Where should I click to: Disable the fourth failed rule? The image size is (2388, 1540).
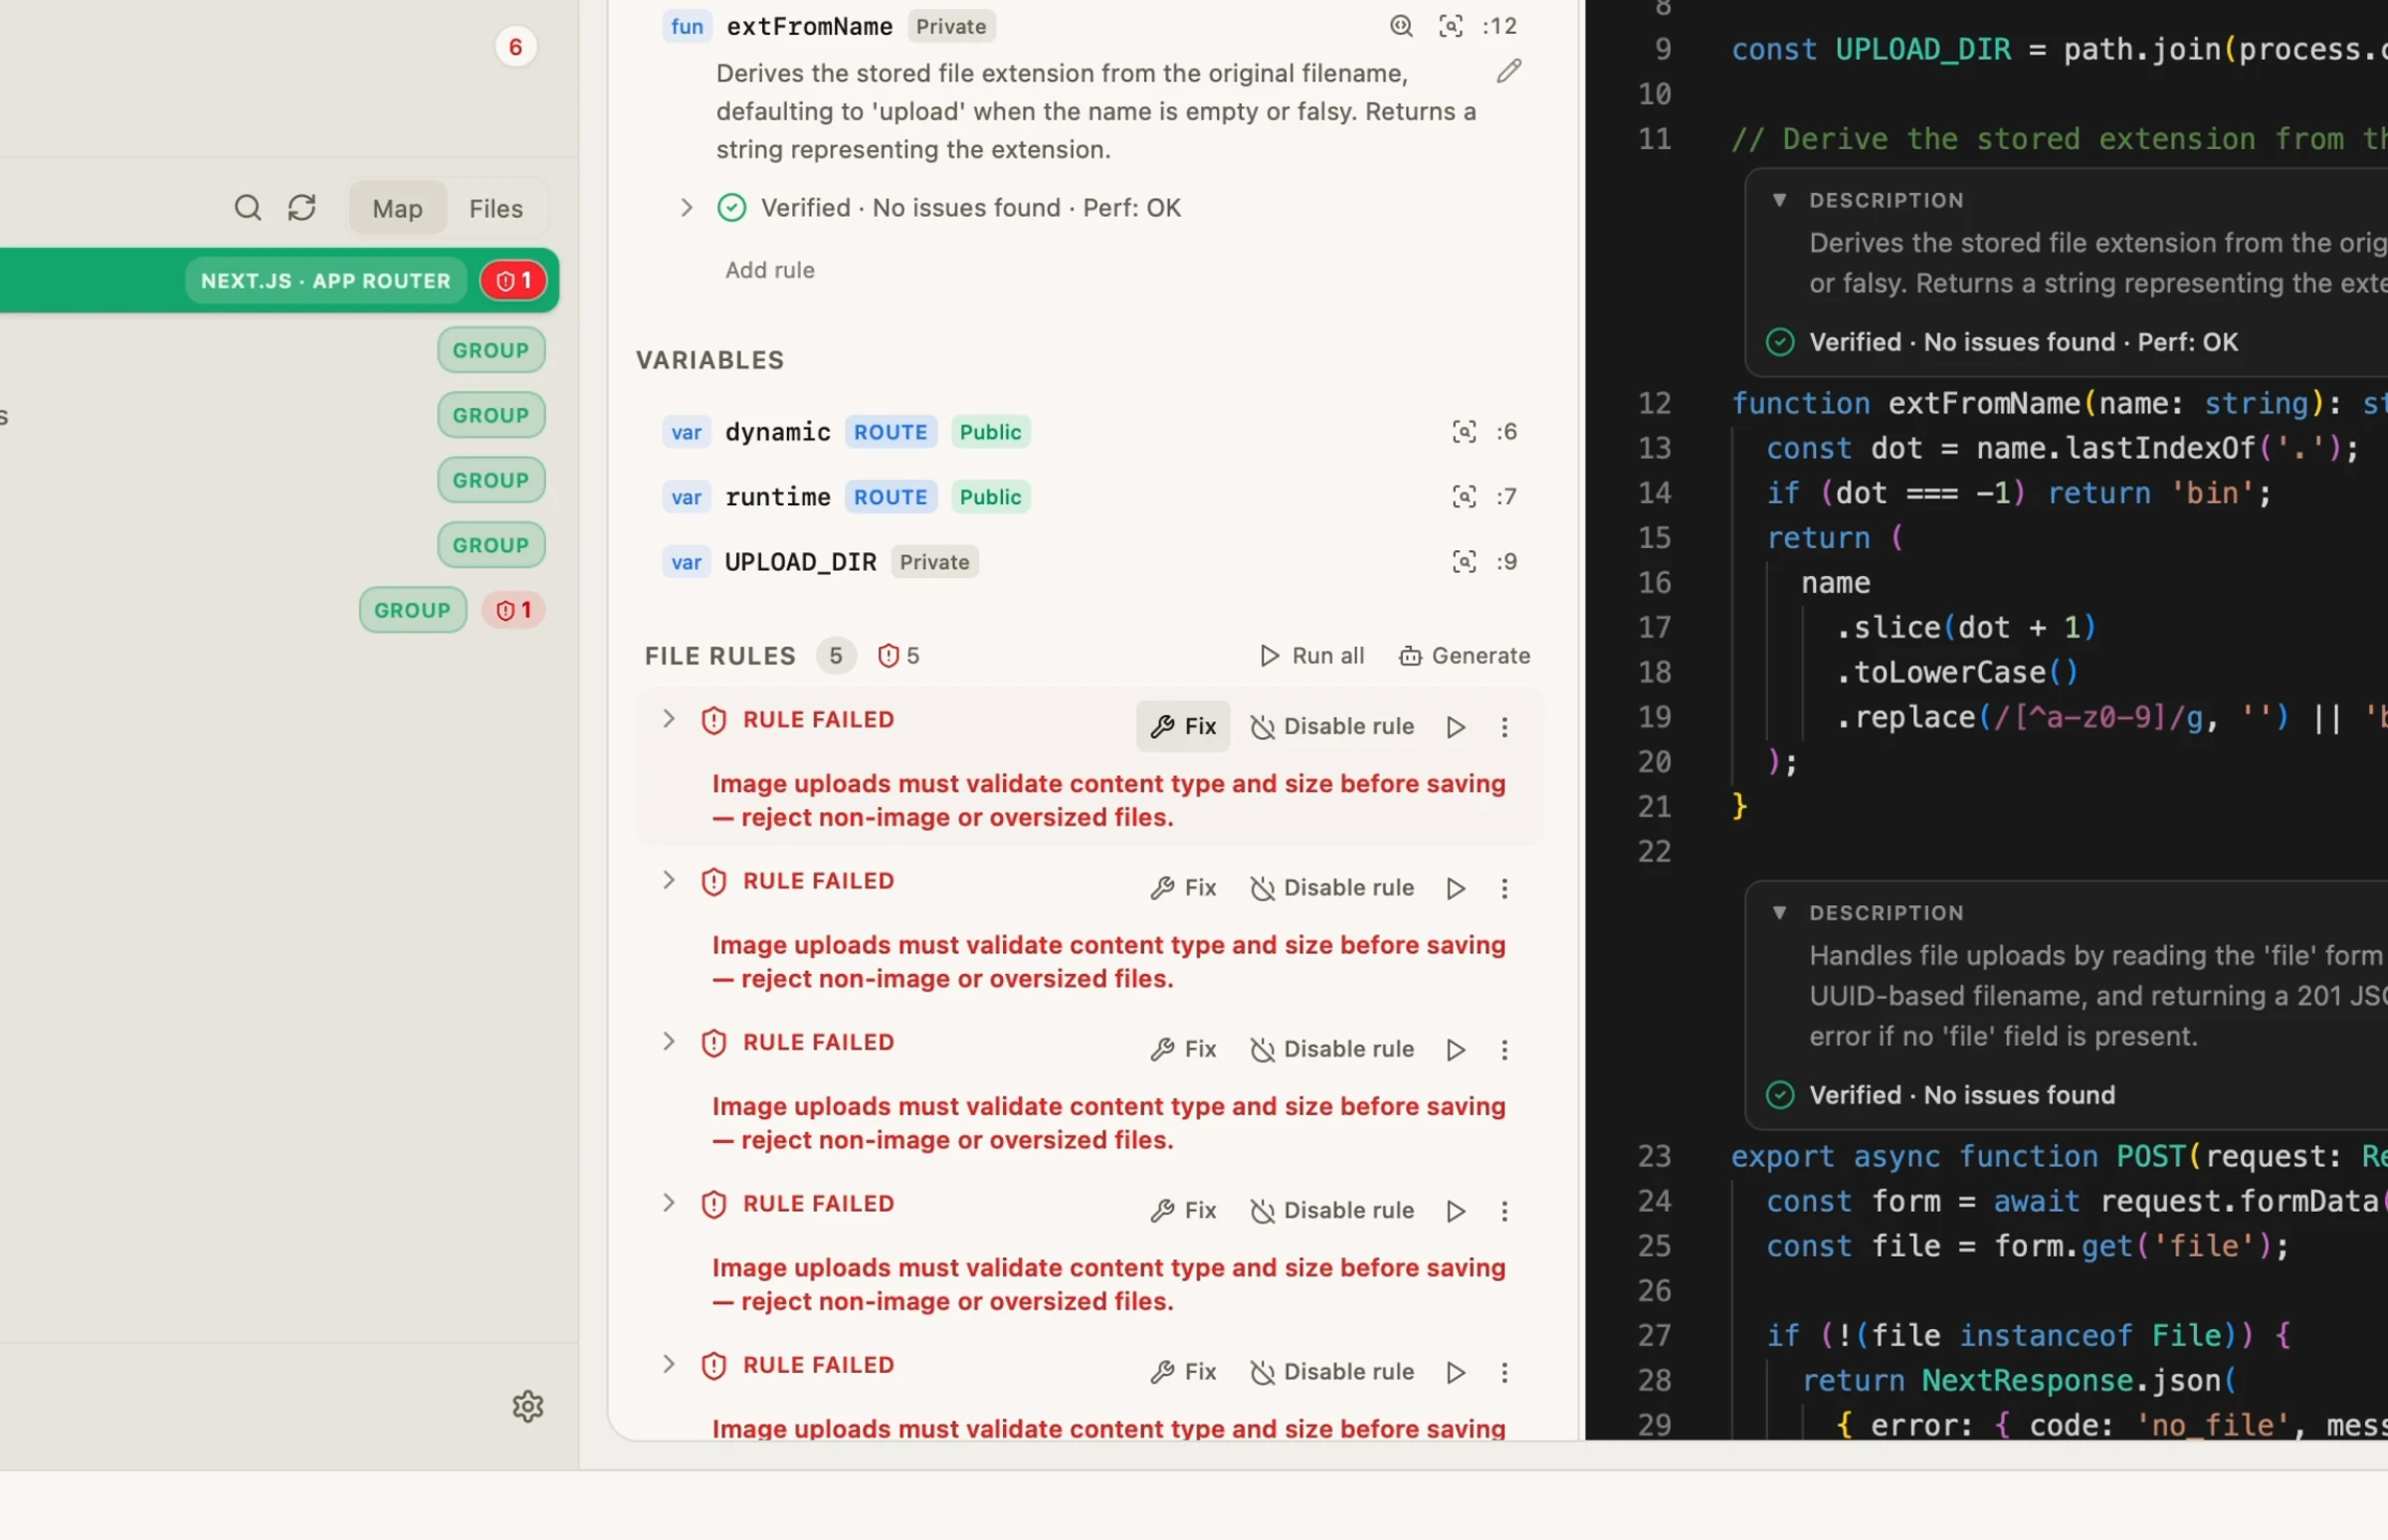click(x=1332, y=1211)
